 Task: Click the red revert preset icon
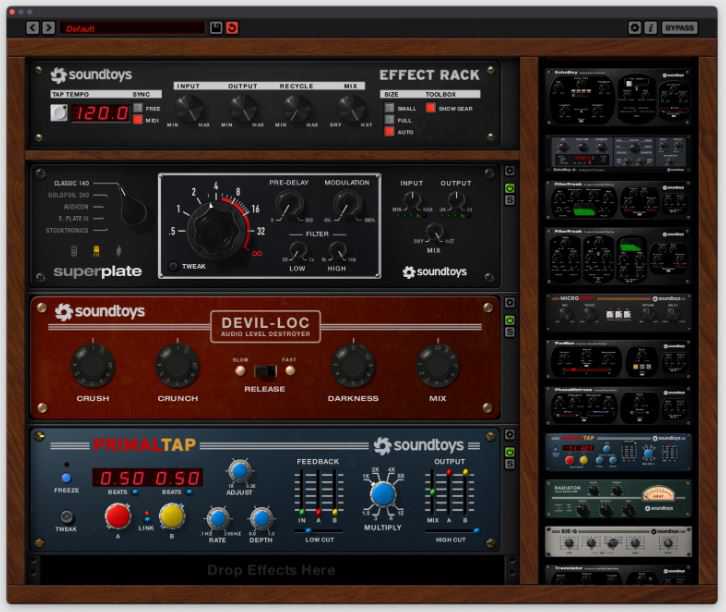(x=232, y=28)
